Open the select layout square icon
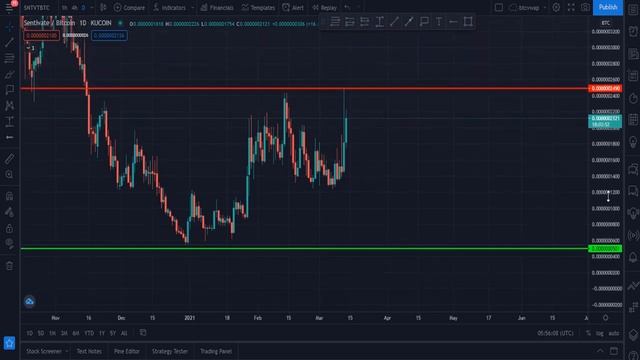This screenshot has height=360, width=640. 498,7
